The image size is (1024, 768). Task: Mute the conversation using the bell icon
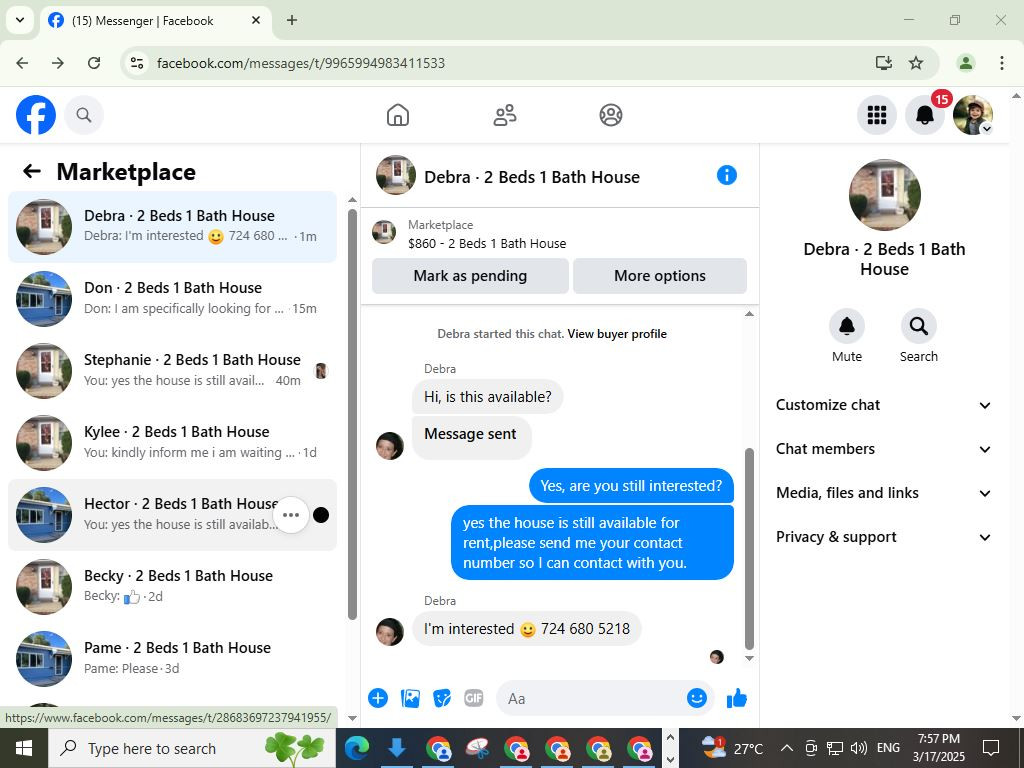coord(846,326)
